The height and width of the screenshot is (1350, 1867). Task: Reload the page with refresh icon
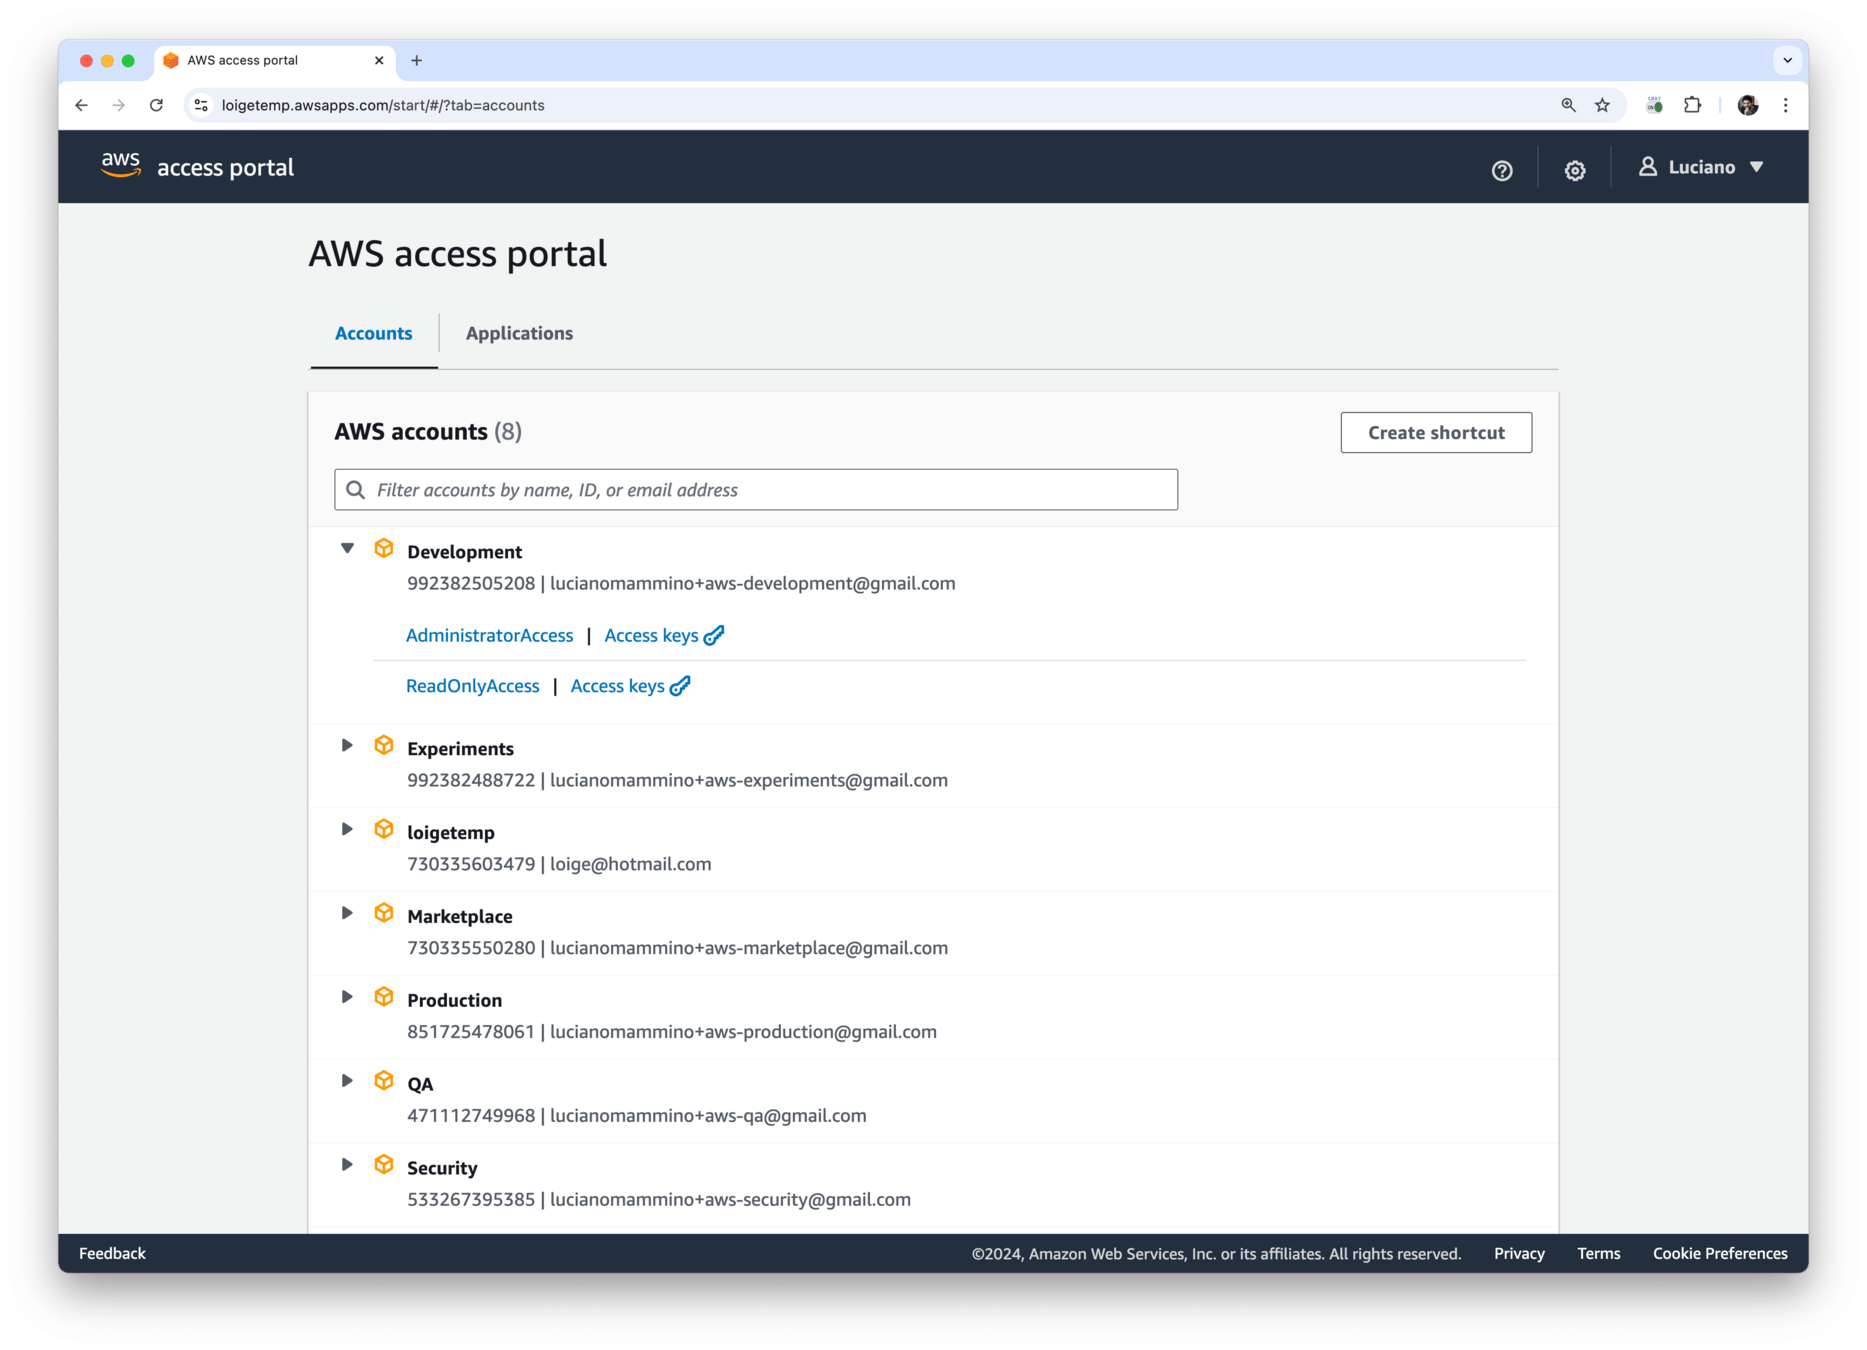156,105
